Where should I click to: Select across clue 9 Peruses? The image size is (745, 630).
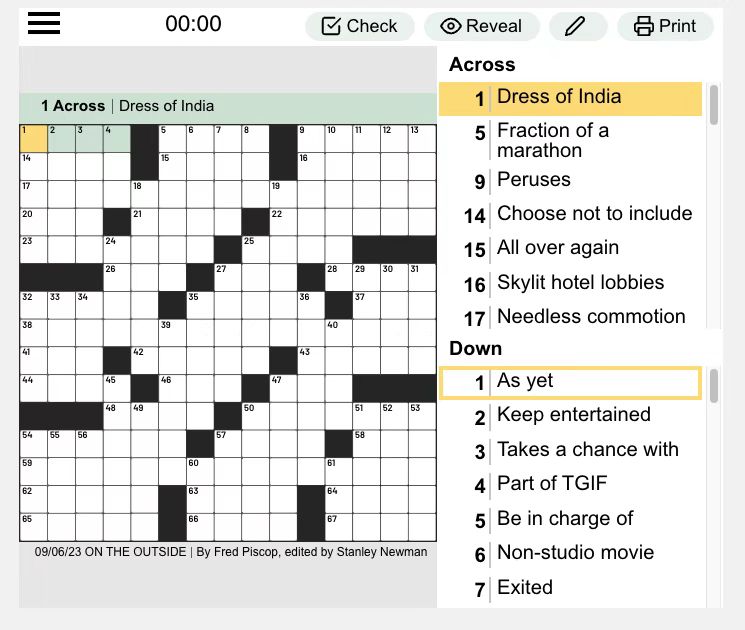[x=570, y=180]
